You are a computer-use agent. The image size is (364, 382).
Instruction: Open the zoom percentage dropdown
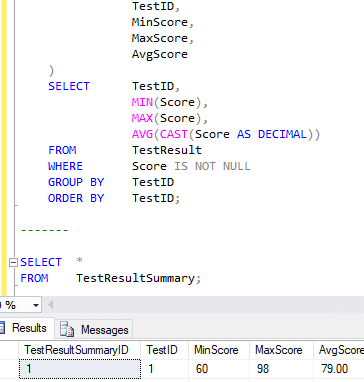pyautogui.click(x=36, y=305)
